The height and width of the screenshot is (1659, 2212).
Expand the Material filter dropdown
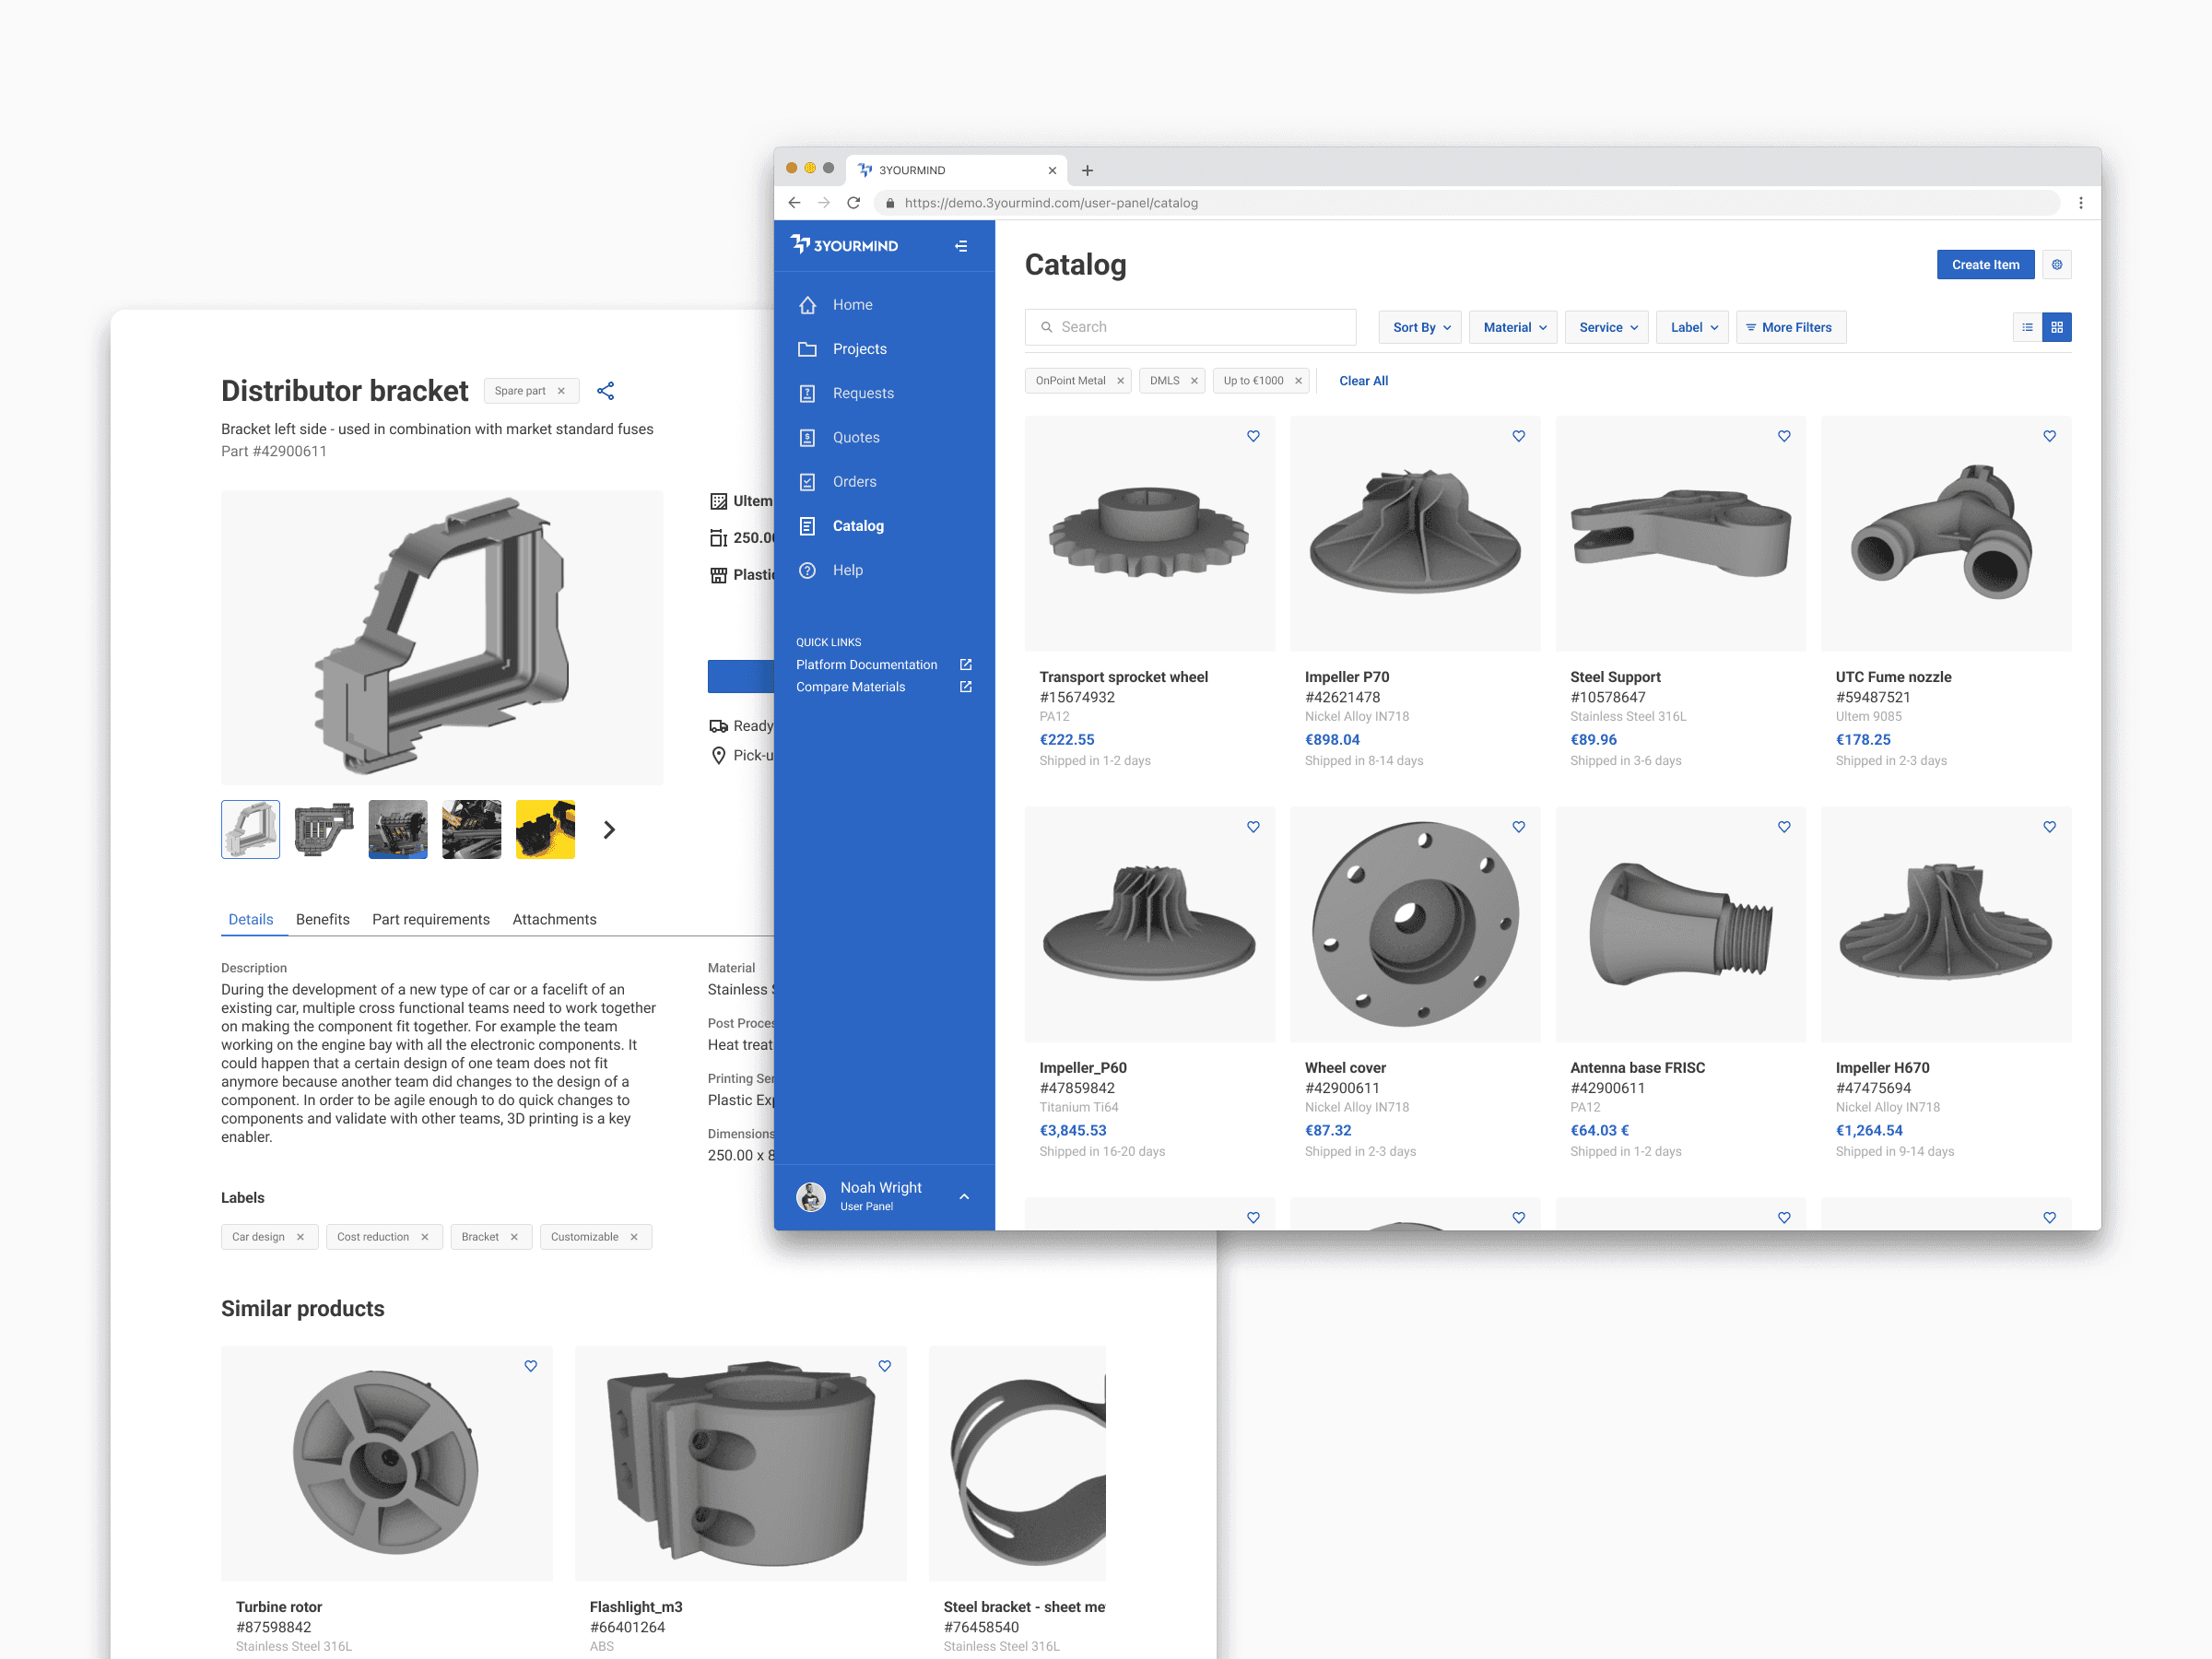(1513, 327)
